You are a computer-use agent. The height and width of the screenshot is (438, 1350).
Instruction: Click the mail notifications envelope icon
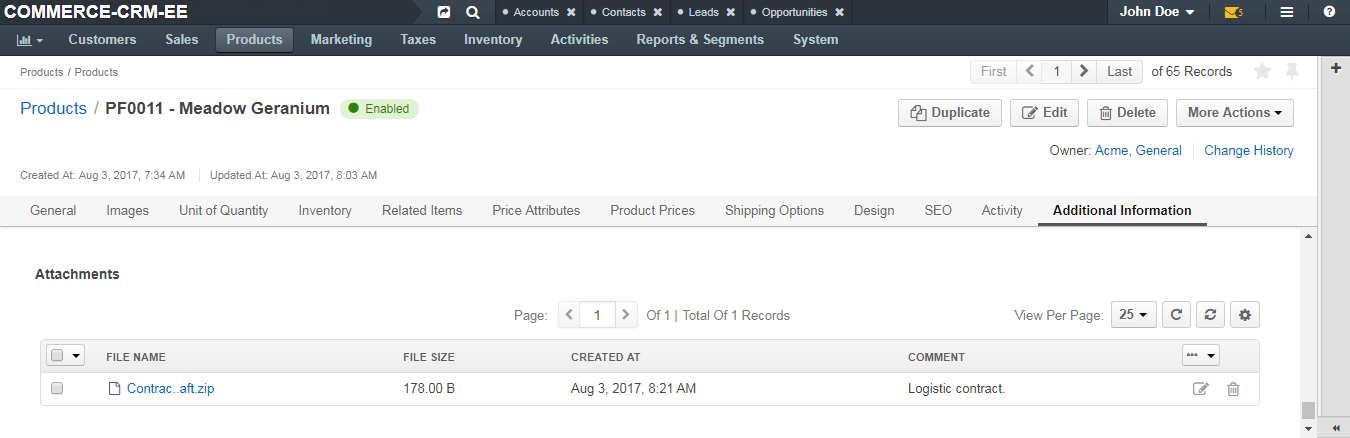tap(1233, 12)
